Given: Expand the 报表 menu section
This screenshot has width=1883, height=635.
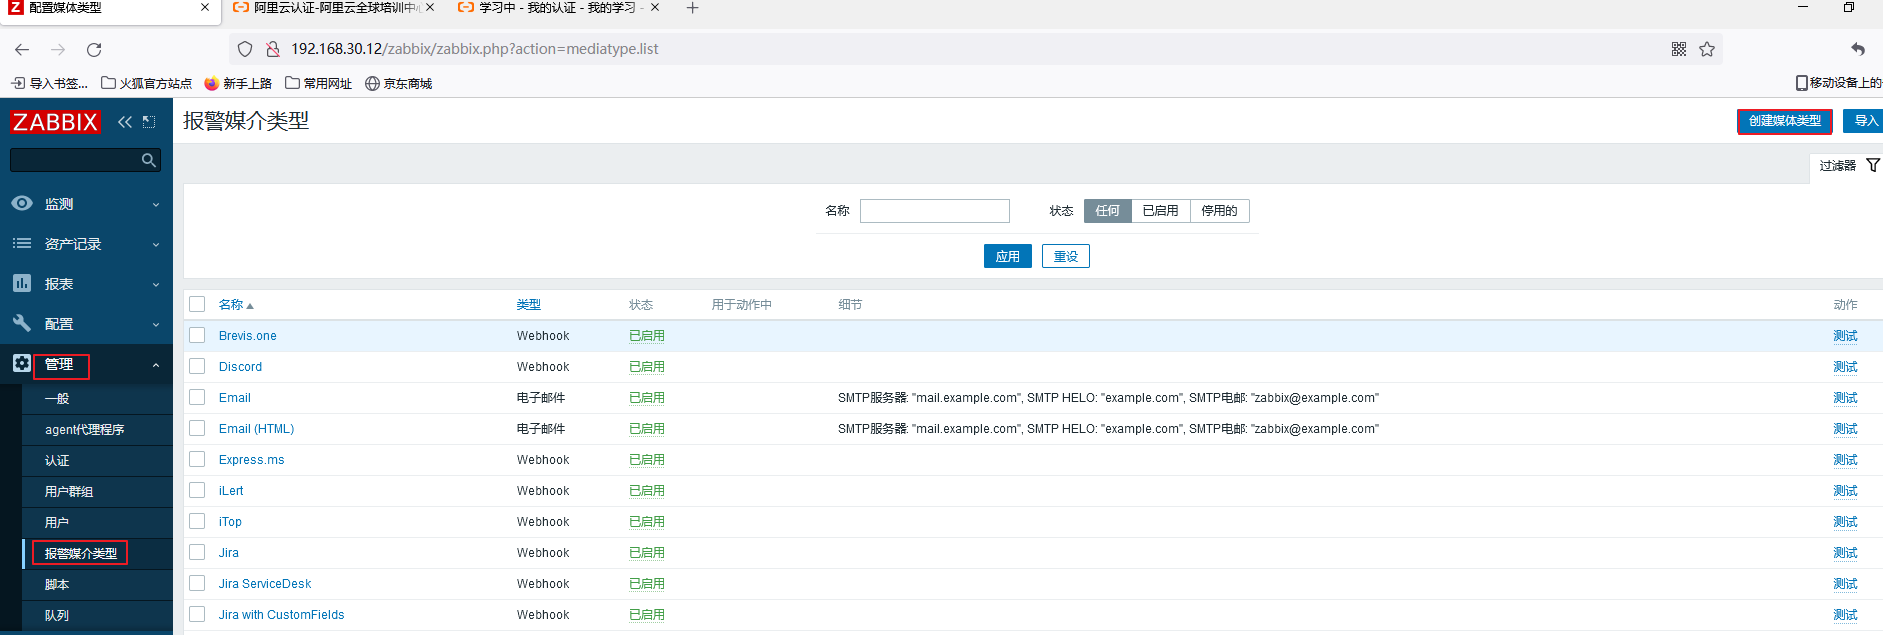Looking at the screenshot, I should [x=86, y=283].
